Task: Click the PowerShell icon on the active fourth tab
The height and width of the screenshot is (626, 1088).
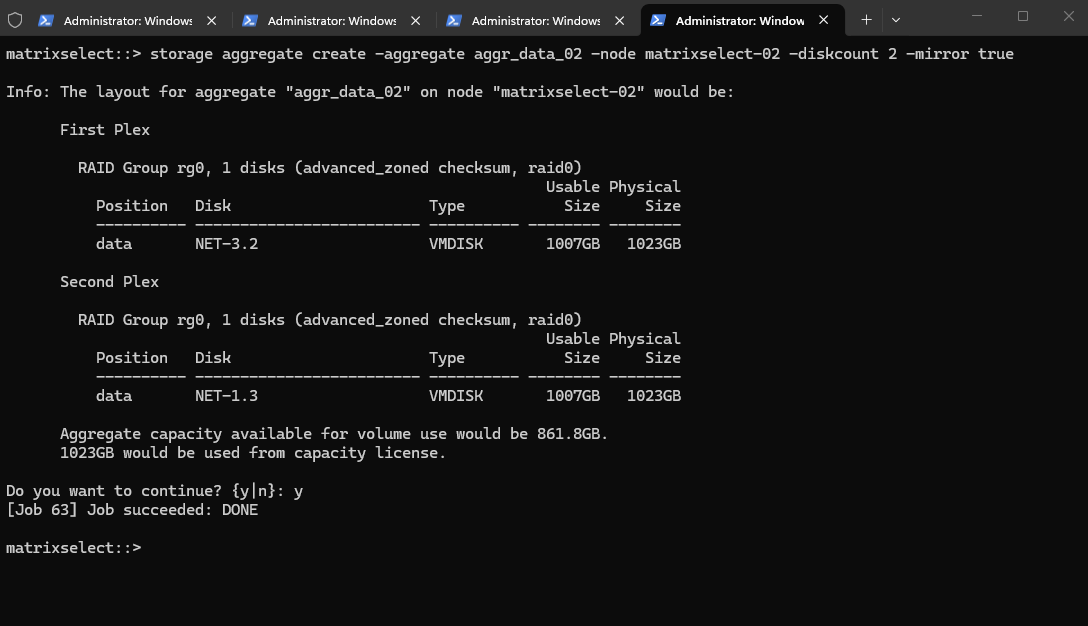Action: (658, 20)
